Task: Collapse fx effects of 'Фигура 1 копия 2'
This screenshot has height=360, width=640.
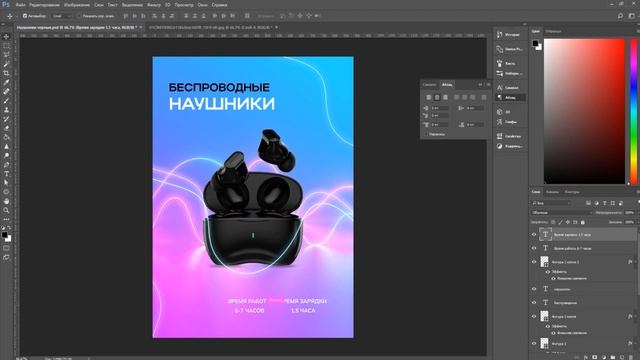Action: point(635,262)
